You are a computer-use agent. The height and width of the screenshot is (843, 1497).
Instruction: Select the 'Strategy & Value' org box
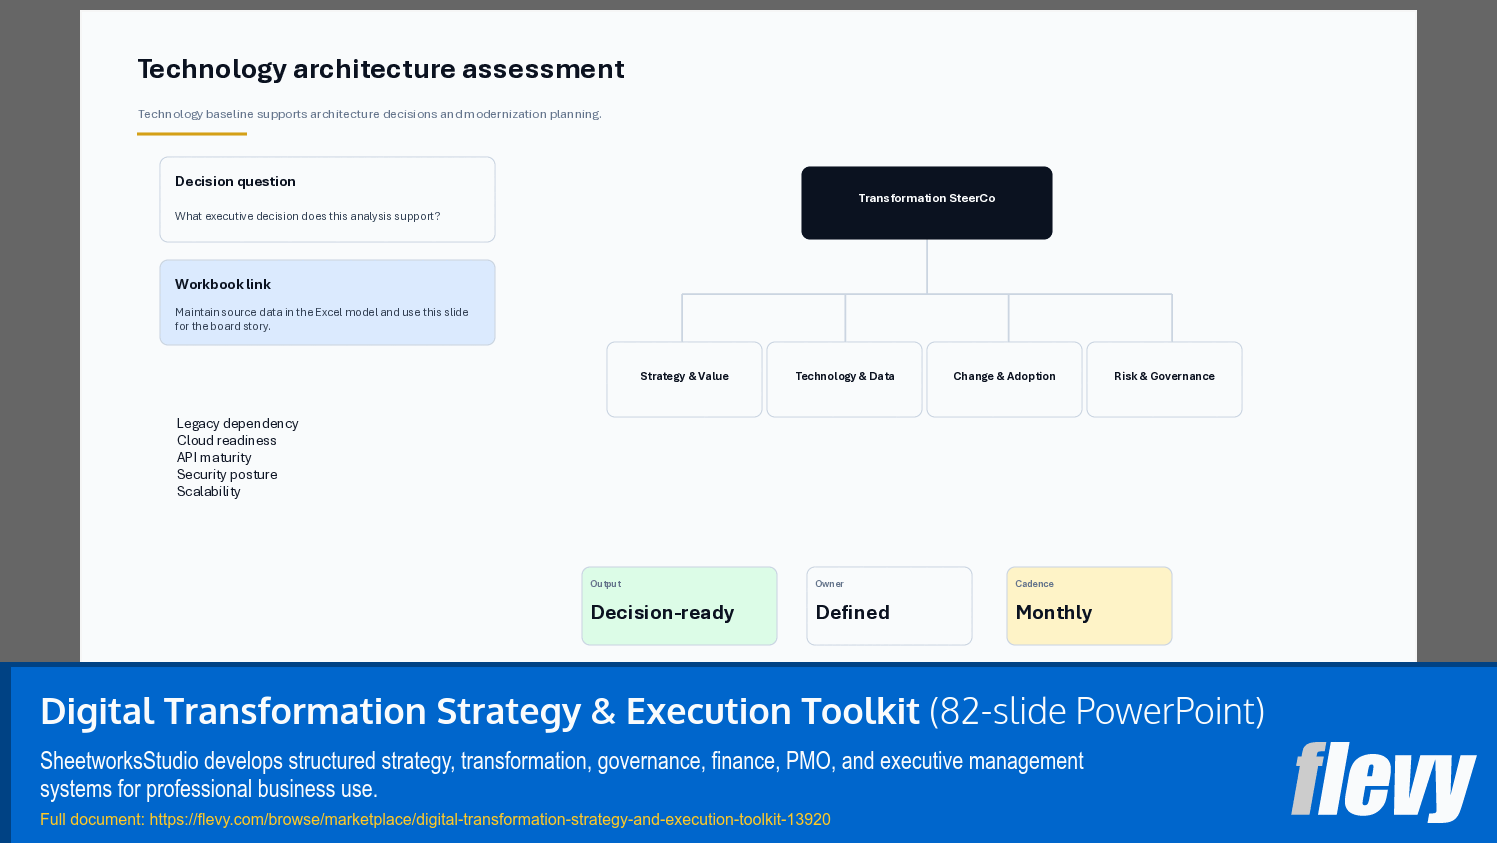[x=684, y=379]
